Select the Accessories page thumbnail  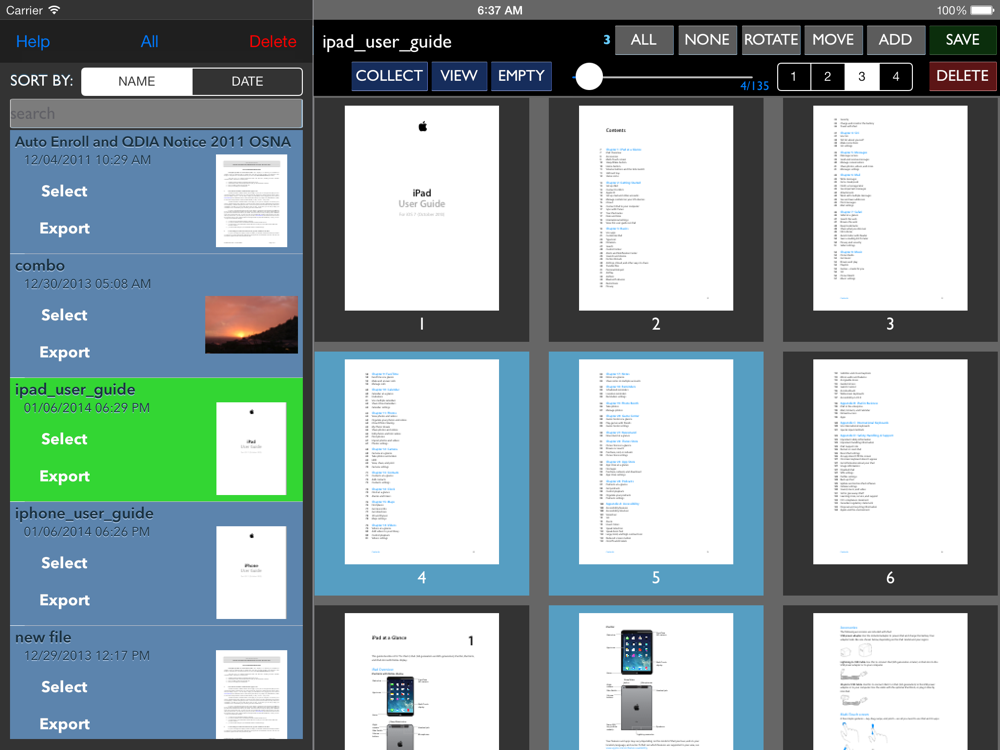[890, 681]
